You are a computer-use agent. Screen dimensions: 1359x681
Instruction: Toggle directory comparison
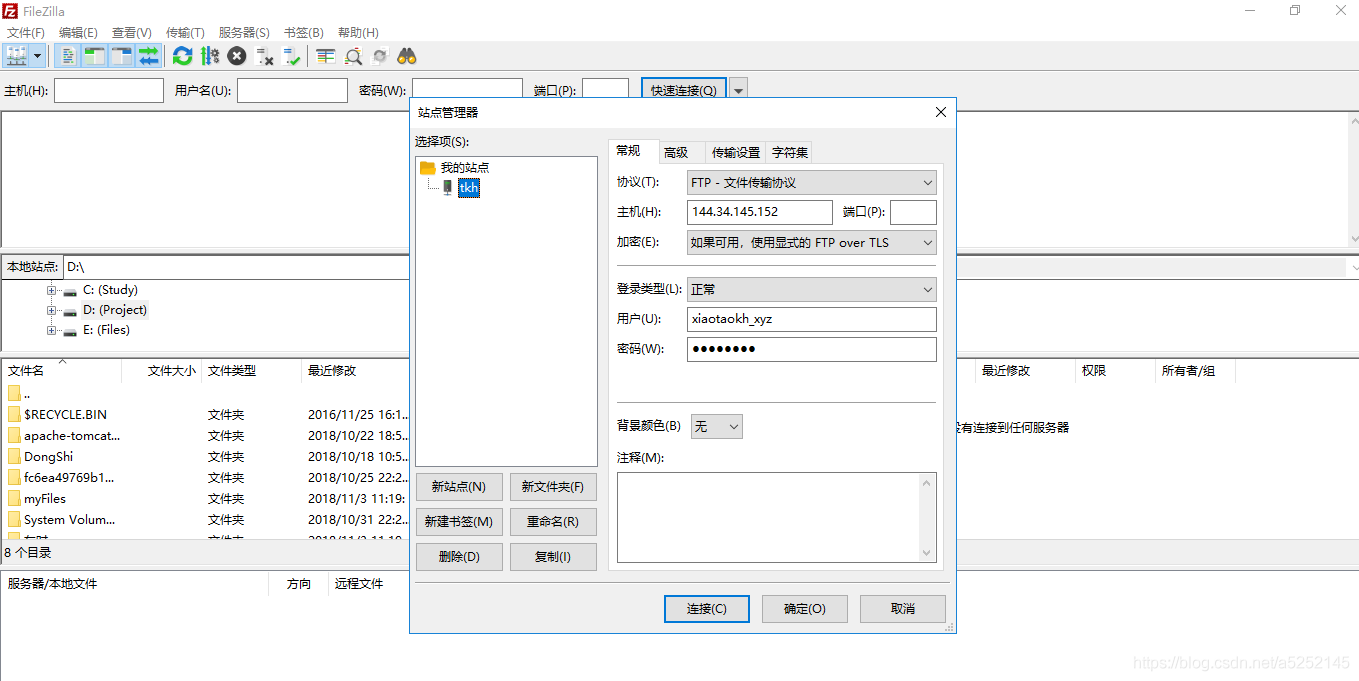(x=353, y=55)
